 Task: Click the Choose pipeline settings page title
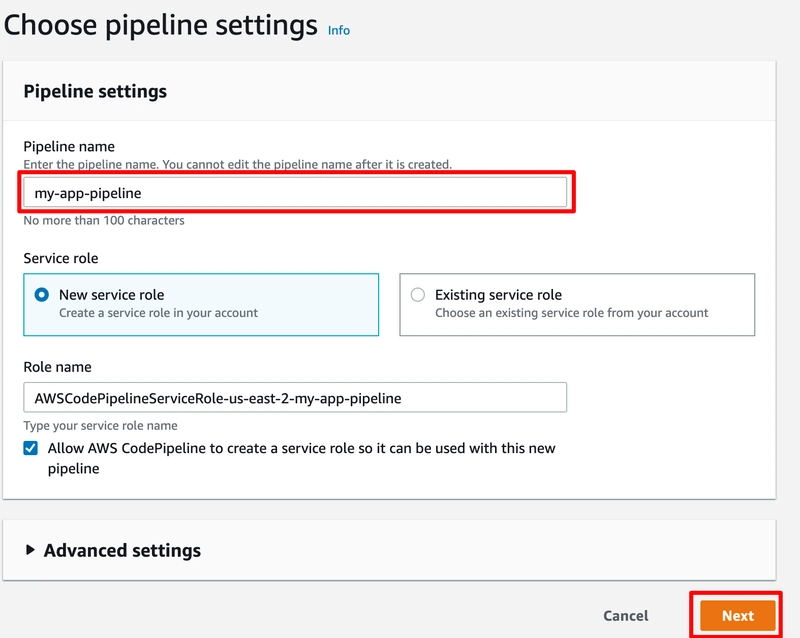tap(161, 25)
